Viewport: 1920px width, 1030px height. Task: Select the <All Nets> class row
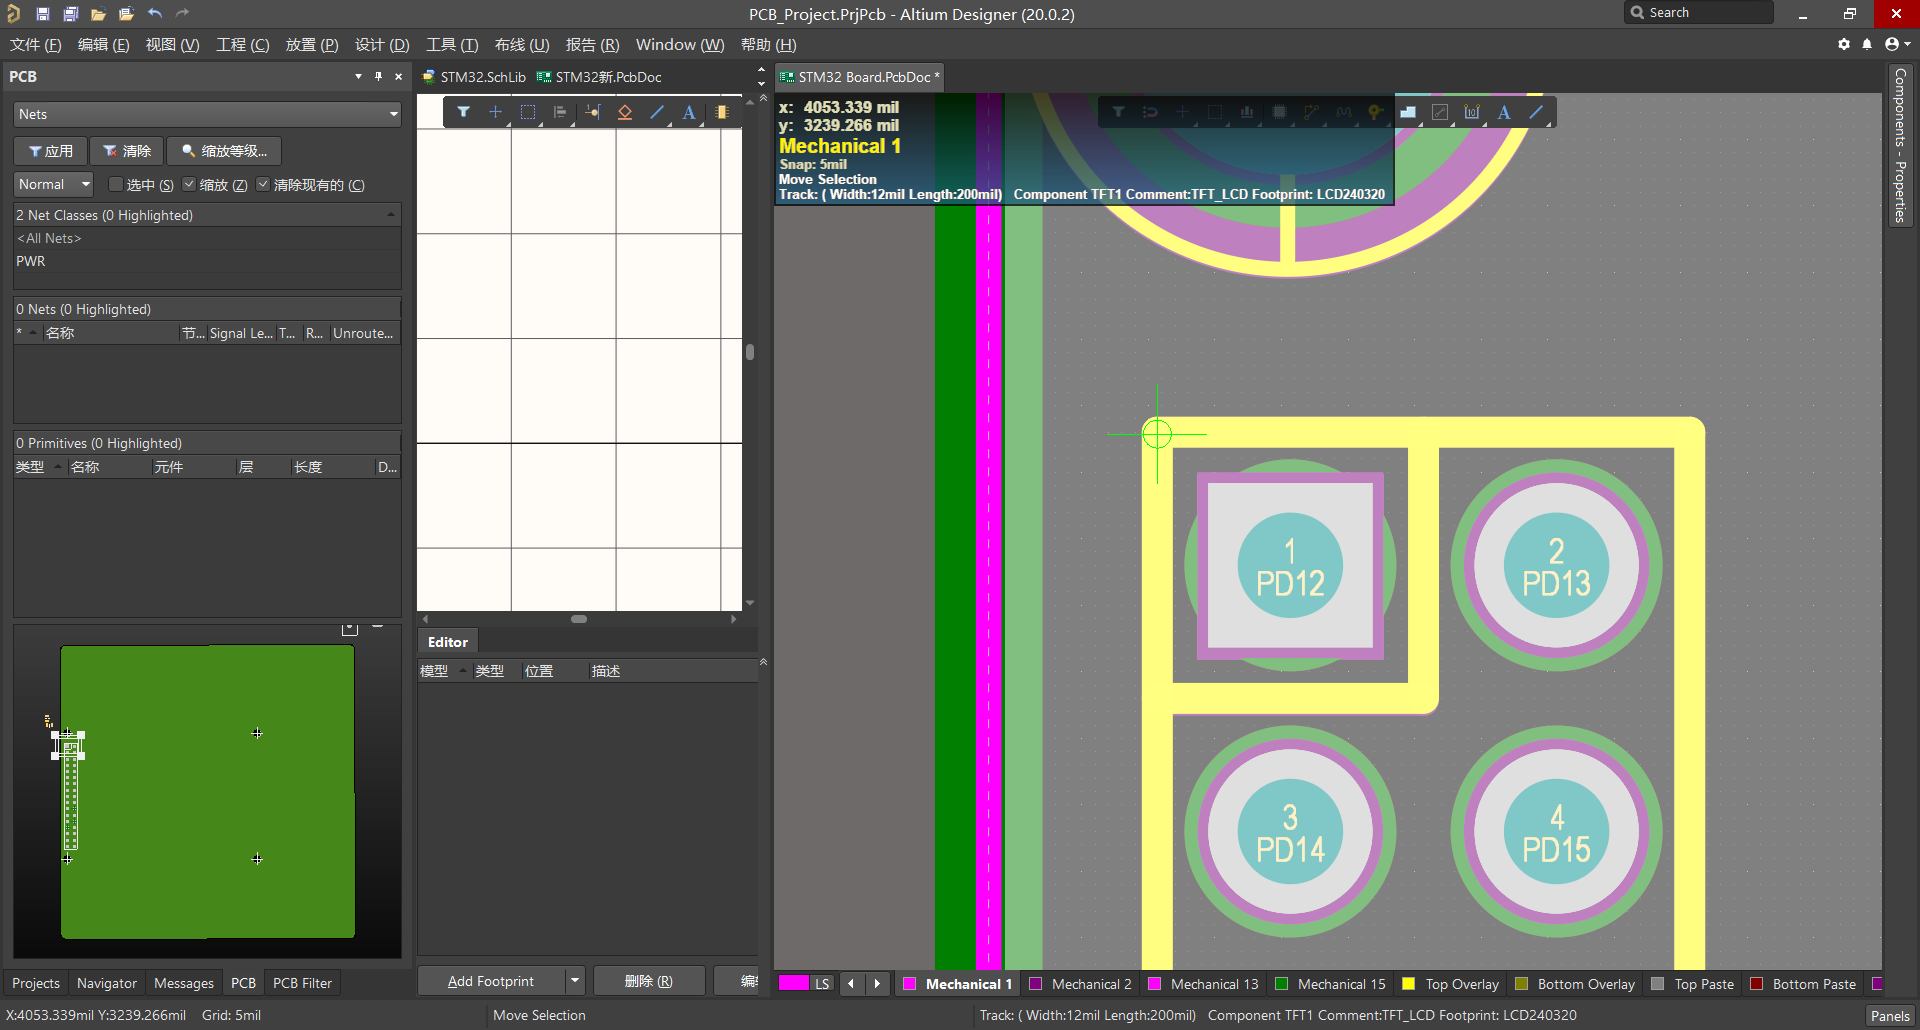point(207,238)
